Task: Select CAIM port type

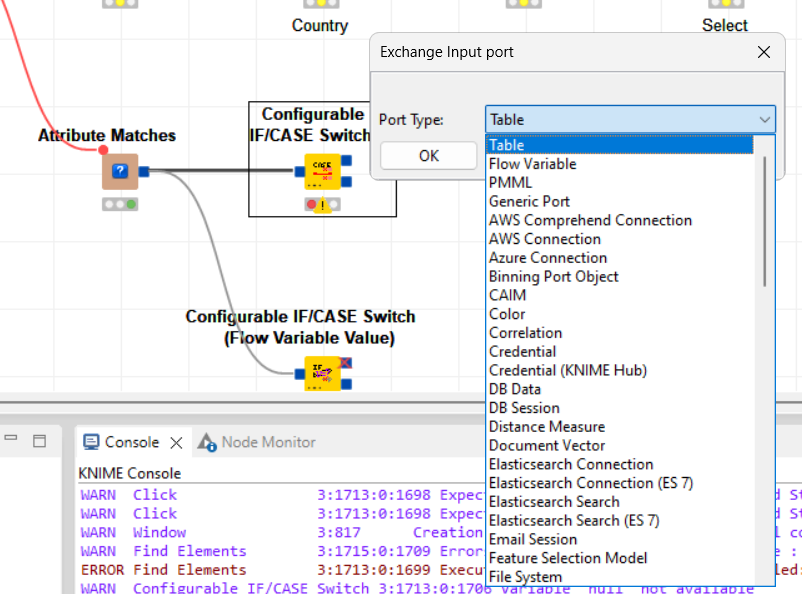Action: click(620, 295)
